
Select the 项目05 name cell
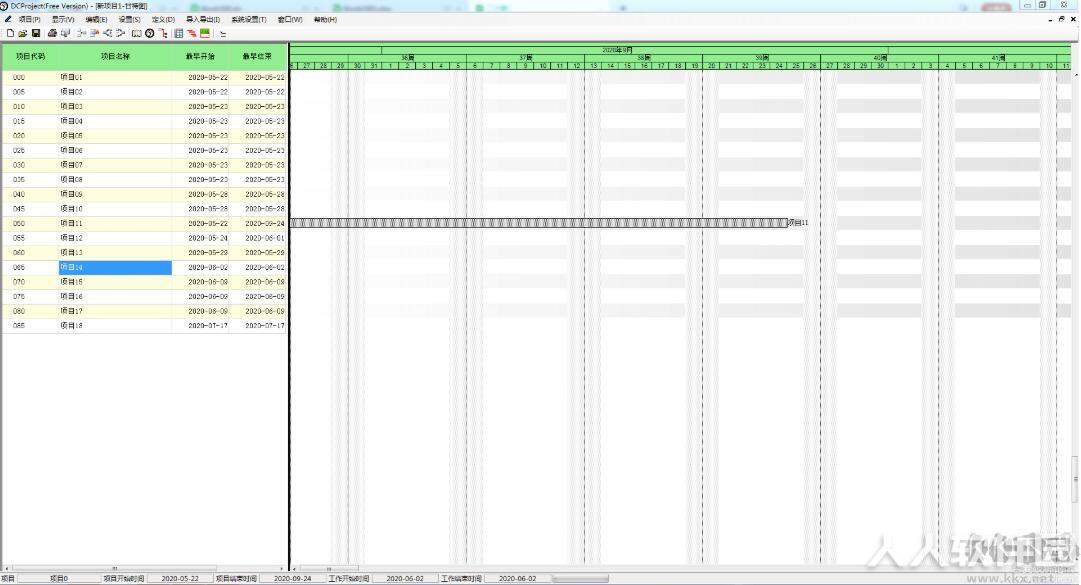(115, 136)
